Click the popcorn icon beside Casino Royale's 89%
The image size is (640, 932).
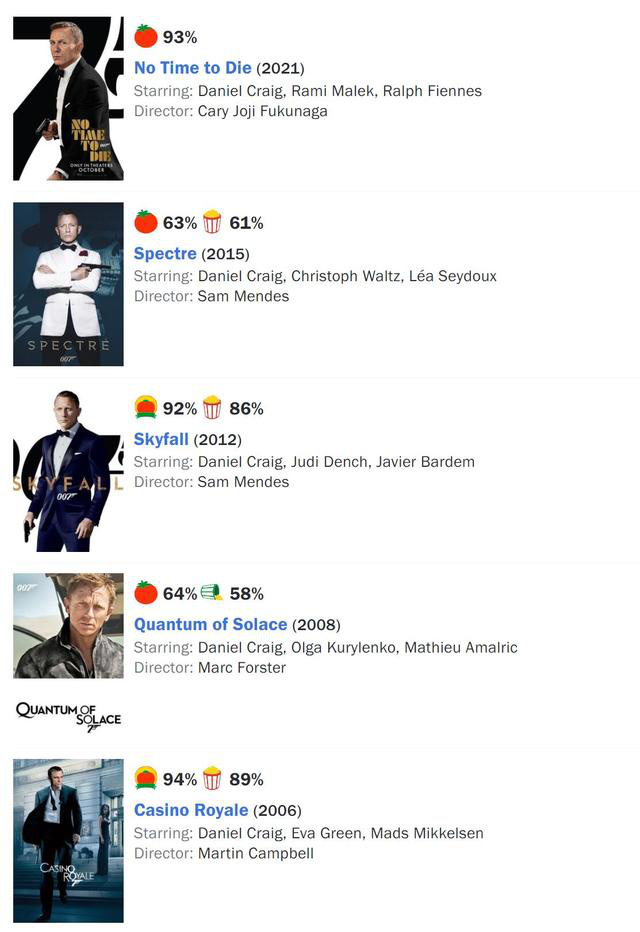tap(212, 779)
